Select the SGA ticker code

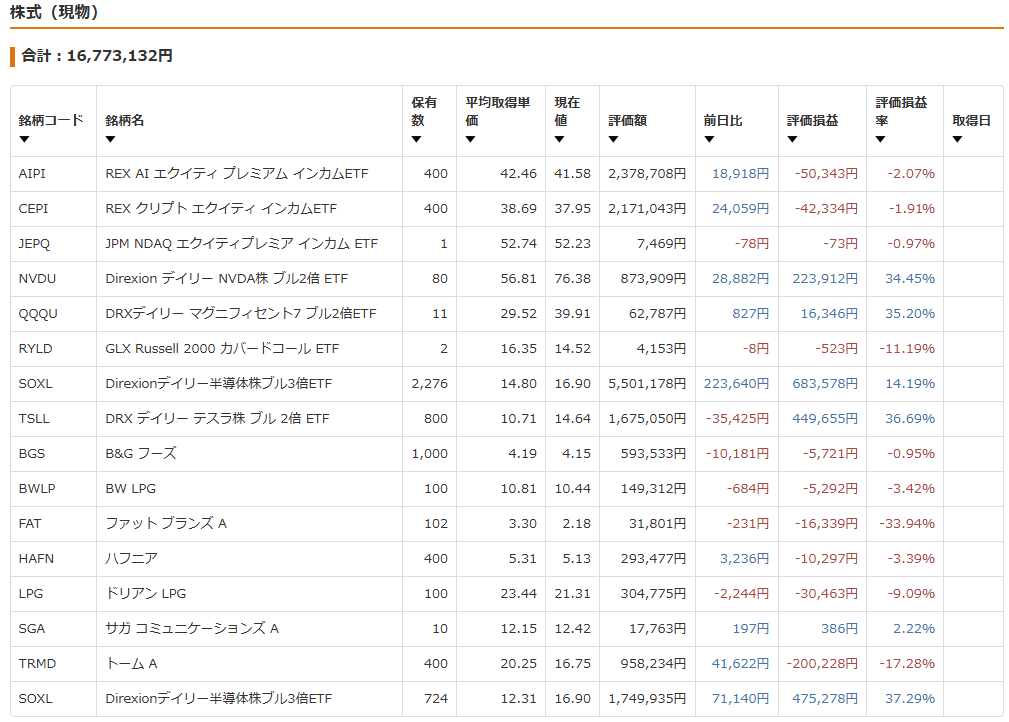[x=32, y=629]
